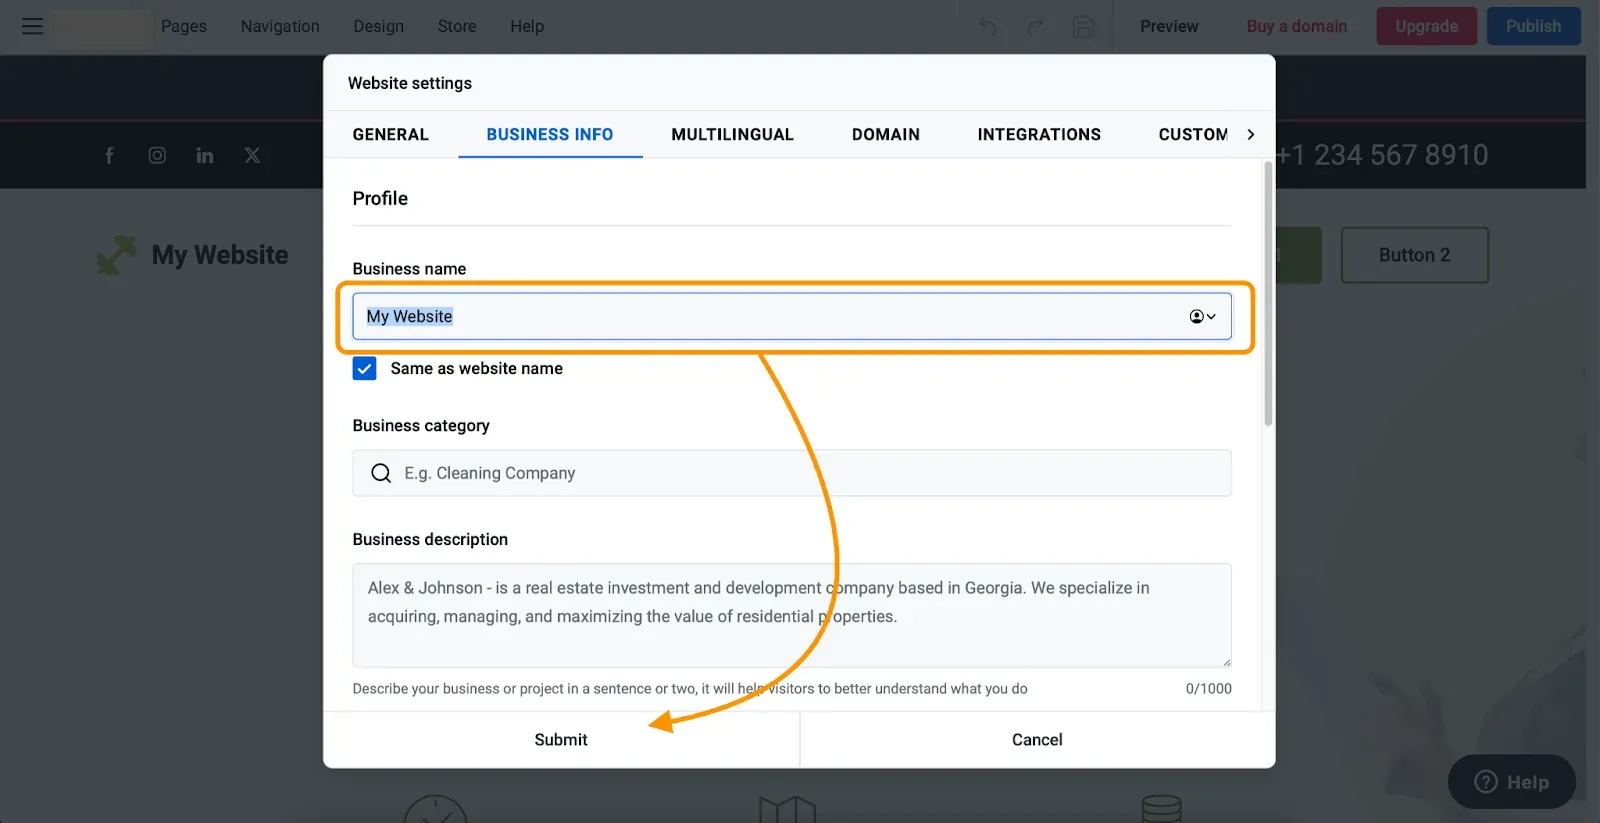The width and height of the screenshot is (1600, 823).
Task: Click the My Website logo icon
Action: pyautogui.click(x=116, y=255)
